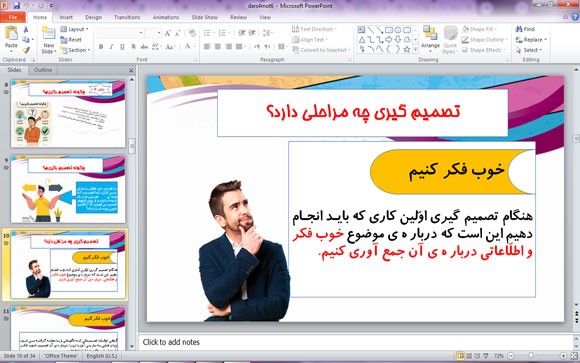Pick the Oval shape in shapes gallery
Image resolution: width=580 pixels, height=363 pixels.
[x=398, y=30]
